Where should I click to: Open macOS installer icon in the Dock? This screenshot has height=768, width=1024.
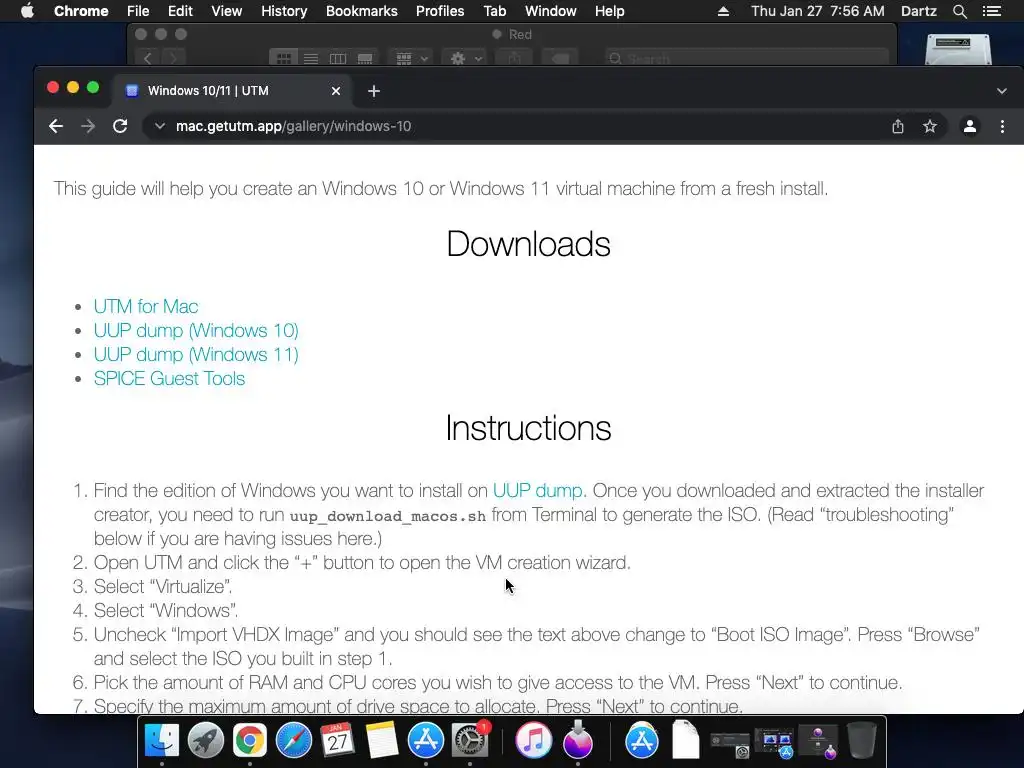coord(578,741)
